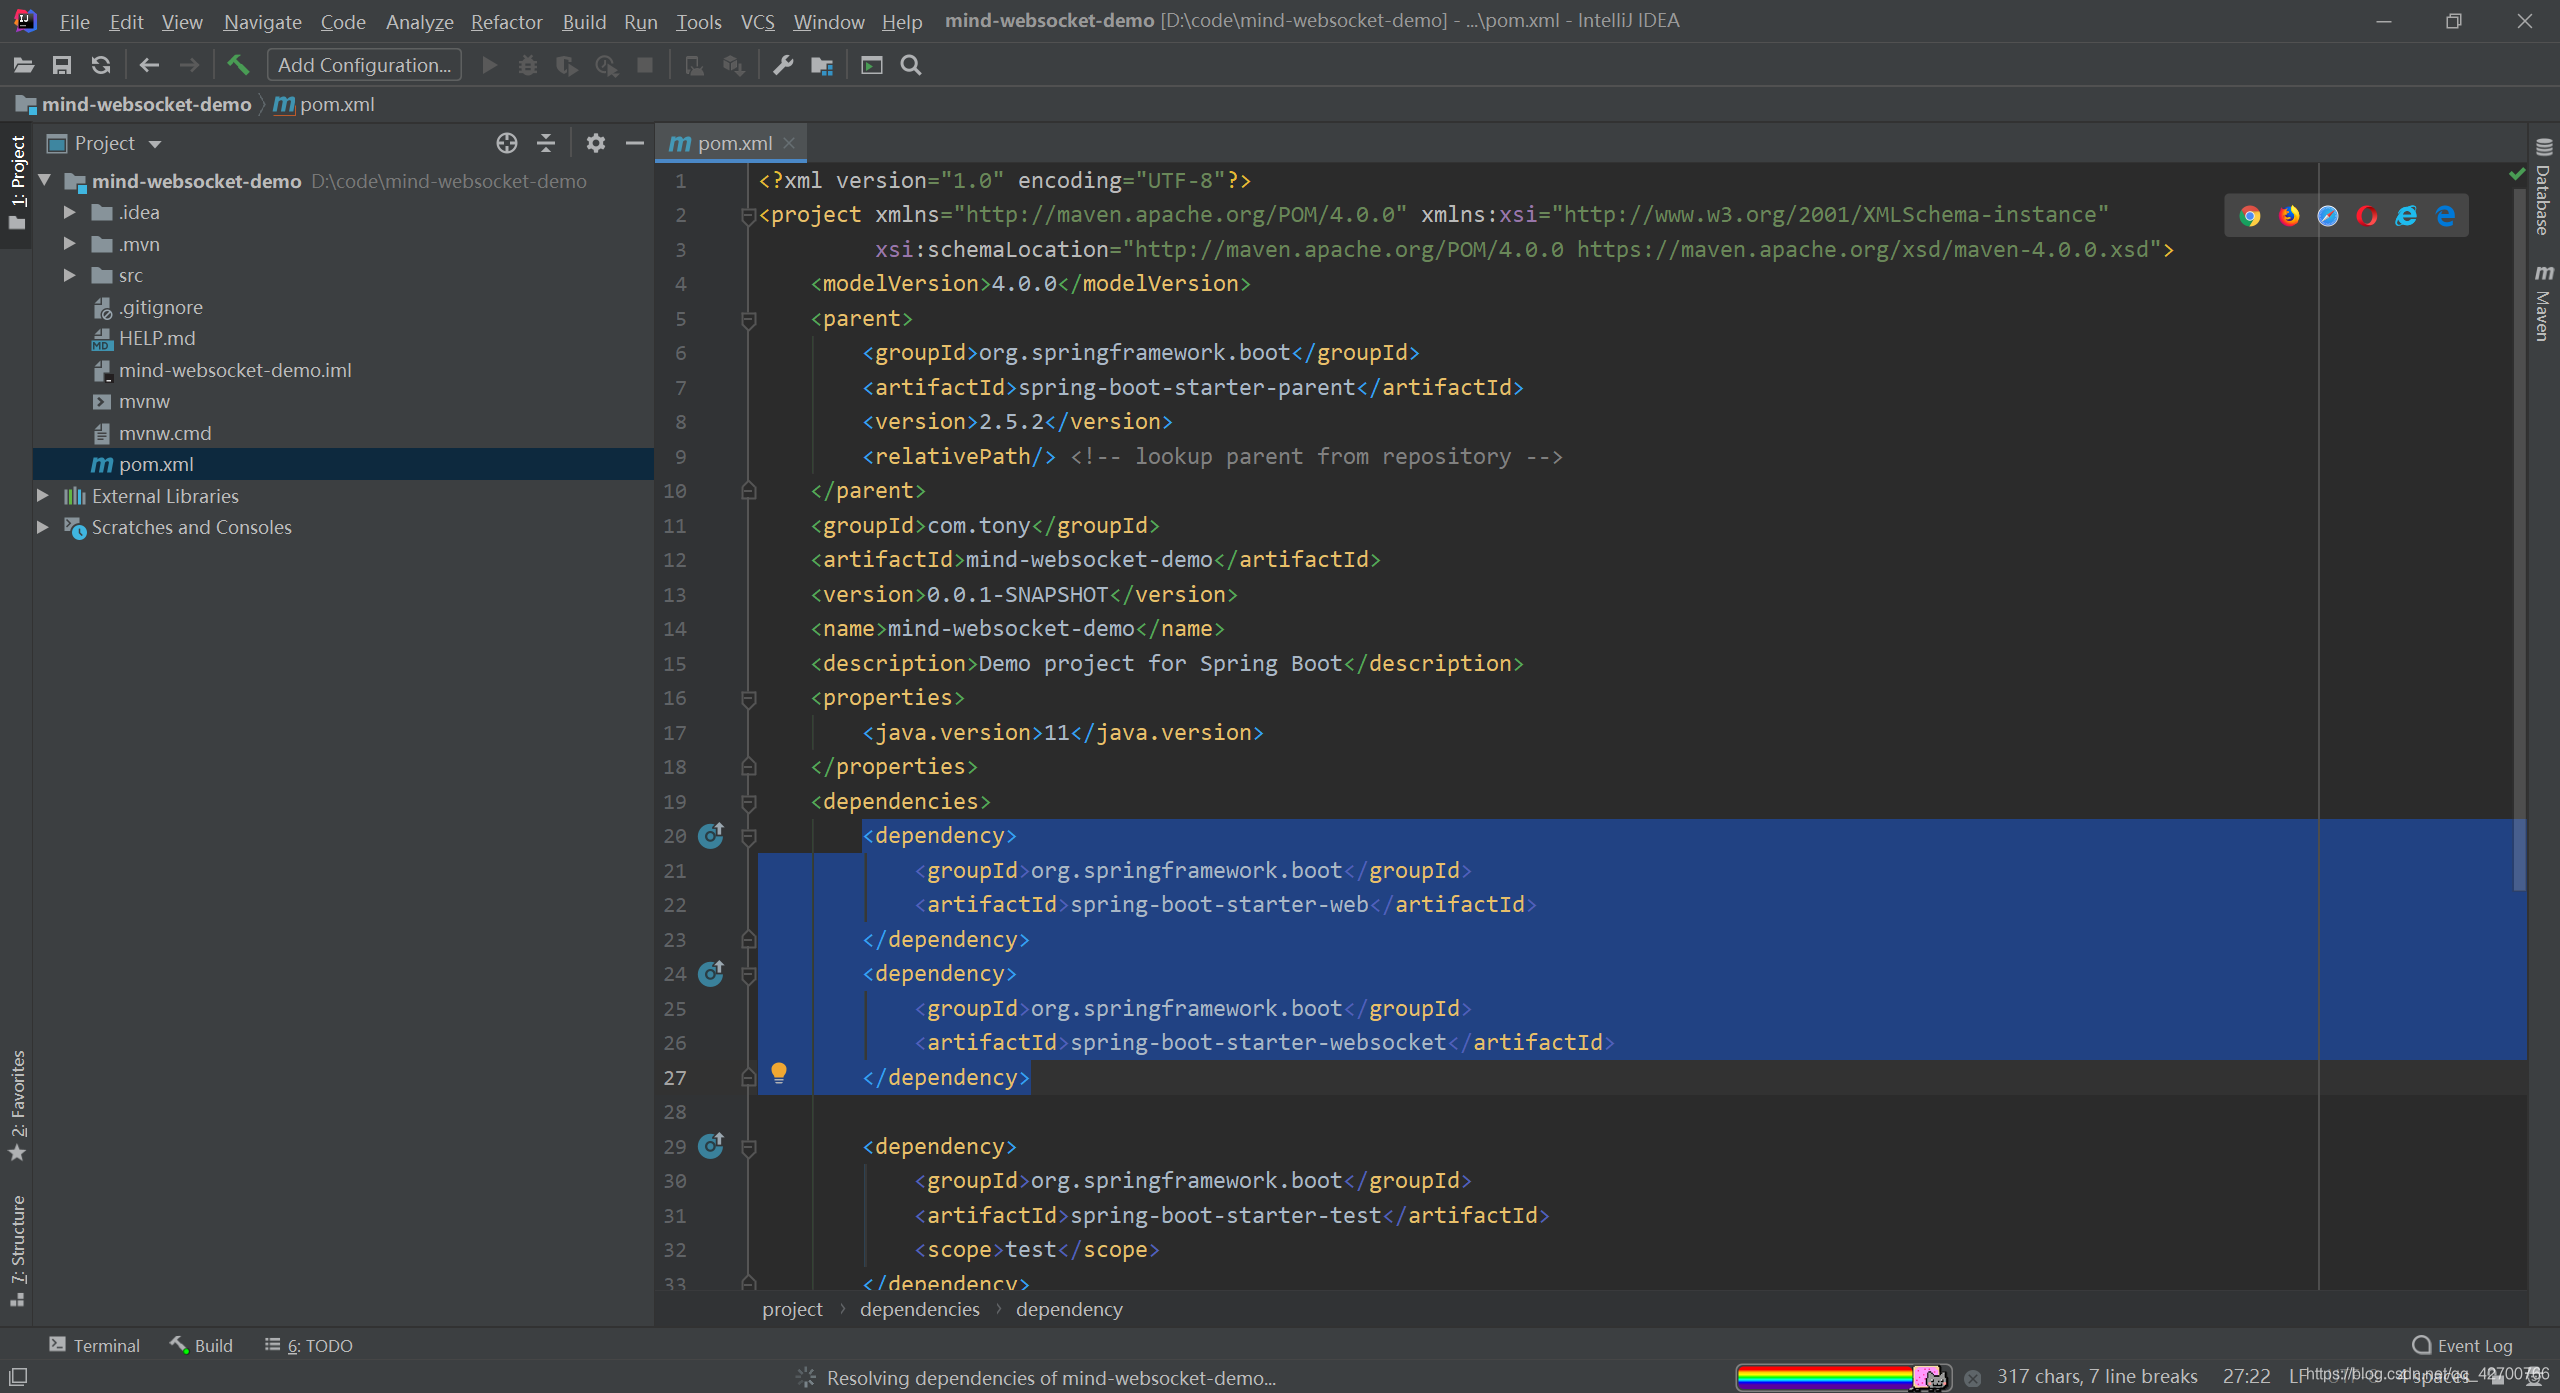Click the Synchronize refresh icon in toolbar

101,65
